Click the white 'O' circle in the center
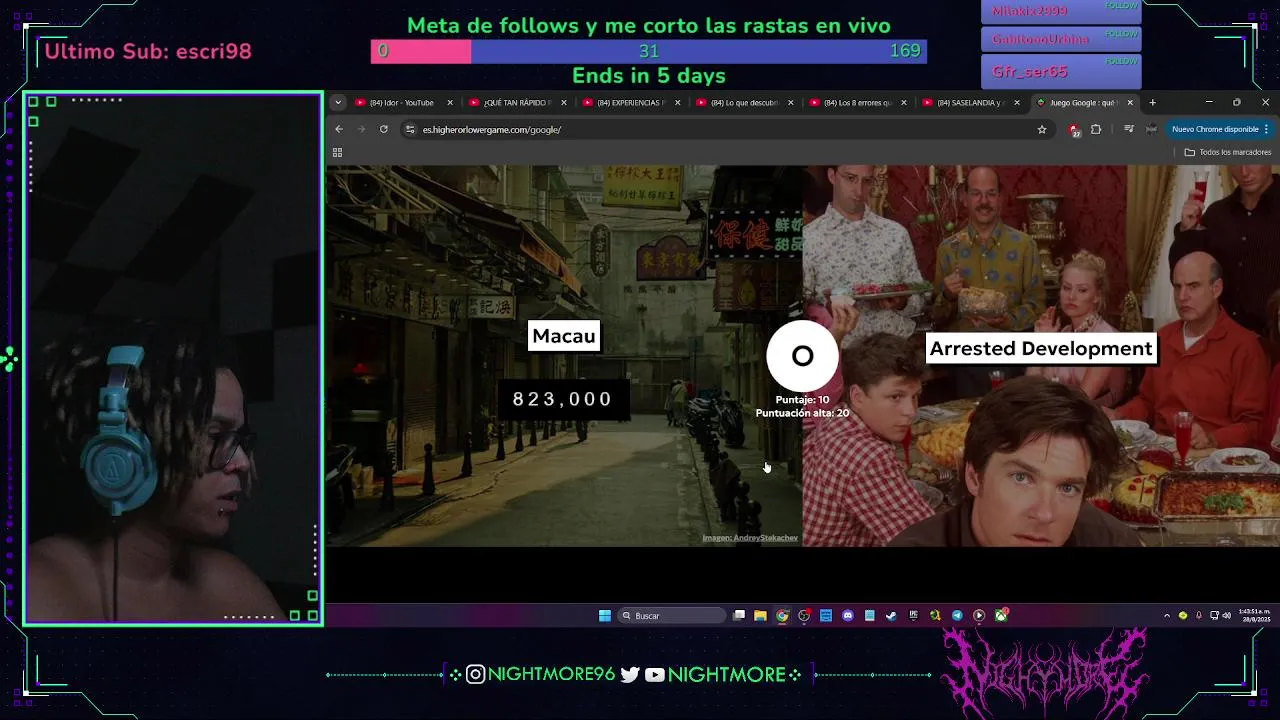The width and height of the screenshot is (1280, 720). coord(802,356)
